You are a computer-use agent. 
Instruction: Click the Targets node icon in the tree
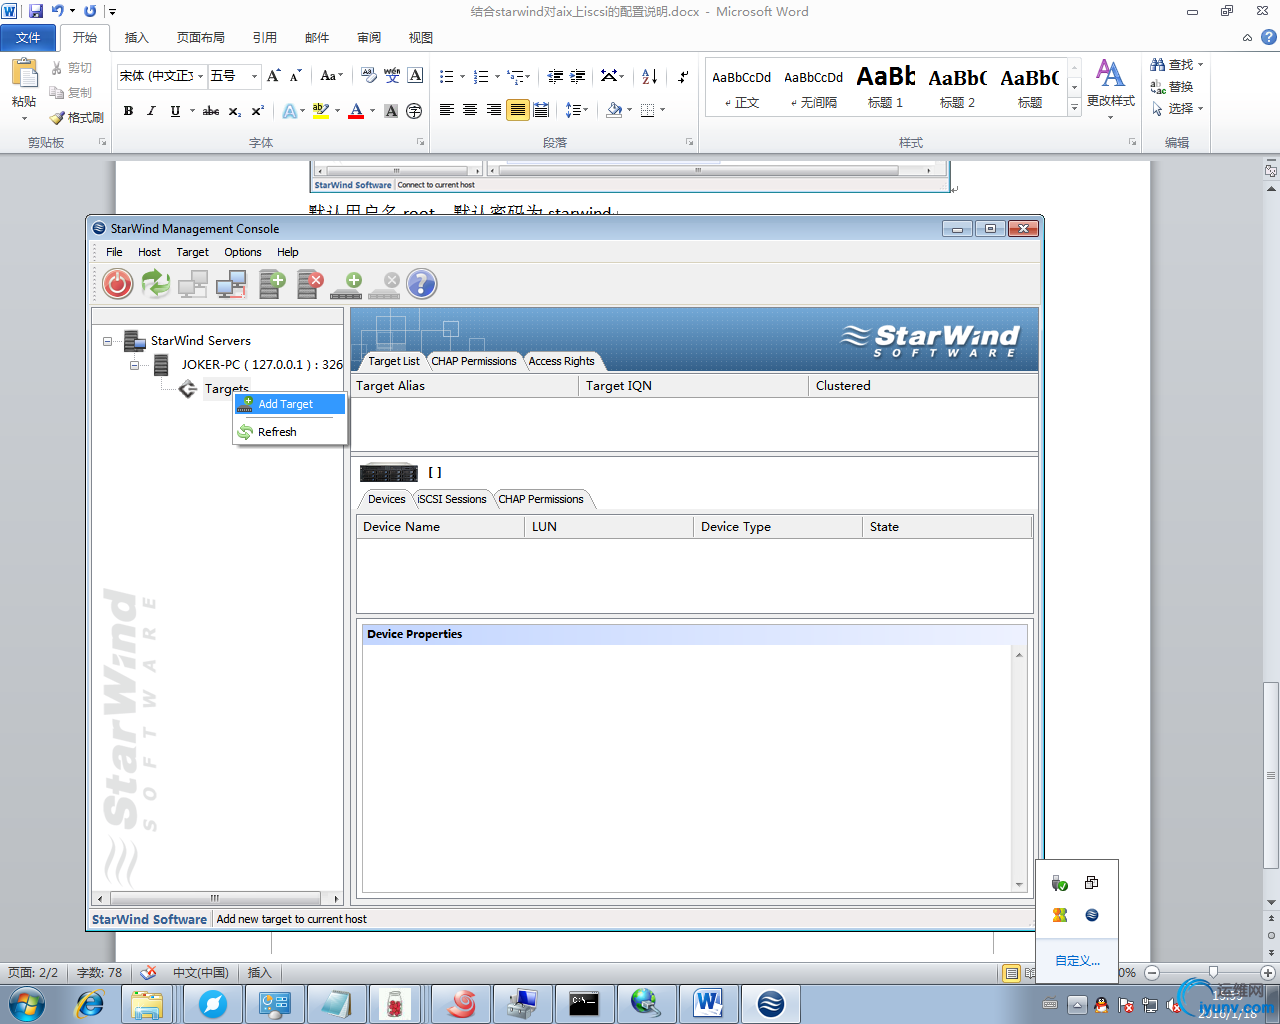pyautogui.click(x=188, y=389)
